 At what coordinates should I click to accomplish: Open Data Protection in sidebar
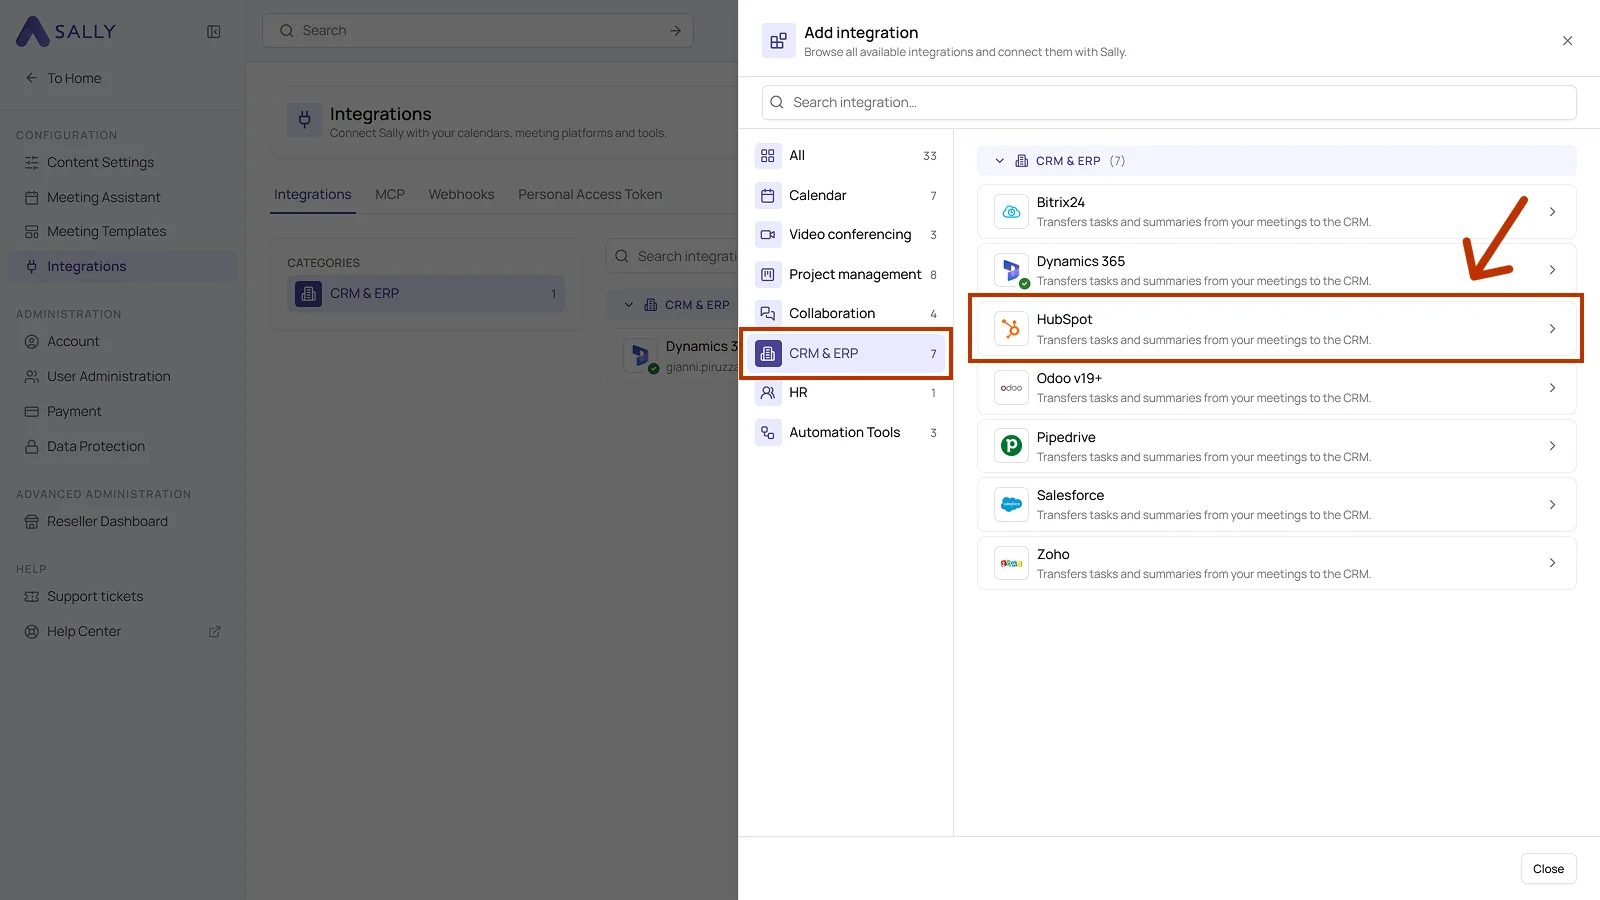[x=122, y=447]
